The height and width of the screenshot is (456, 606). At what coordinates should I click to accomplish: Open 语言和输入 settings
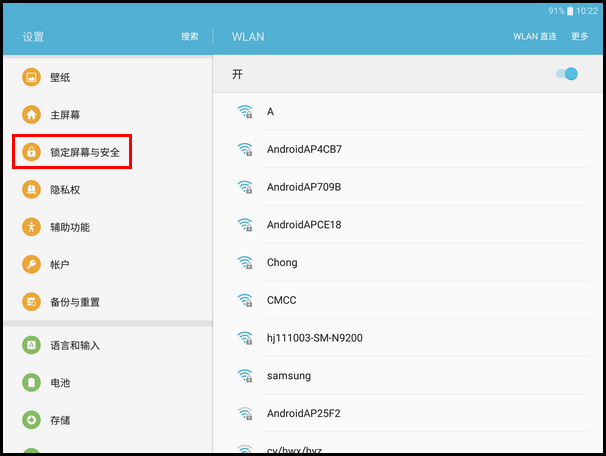pos(108,345)
